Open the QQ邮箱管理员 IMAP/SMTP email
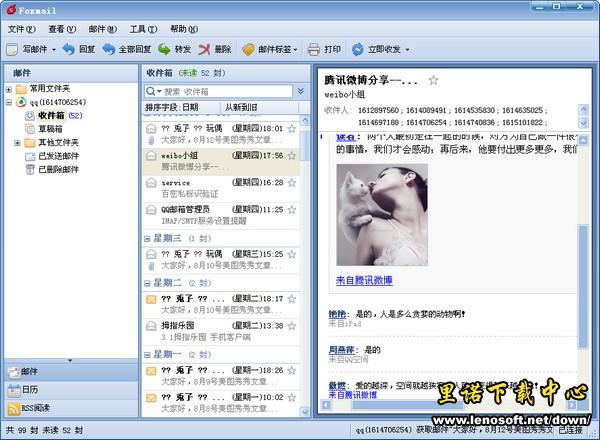 tap(221, 215)
